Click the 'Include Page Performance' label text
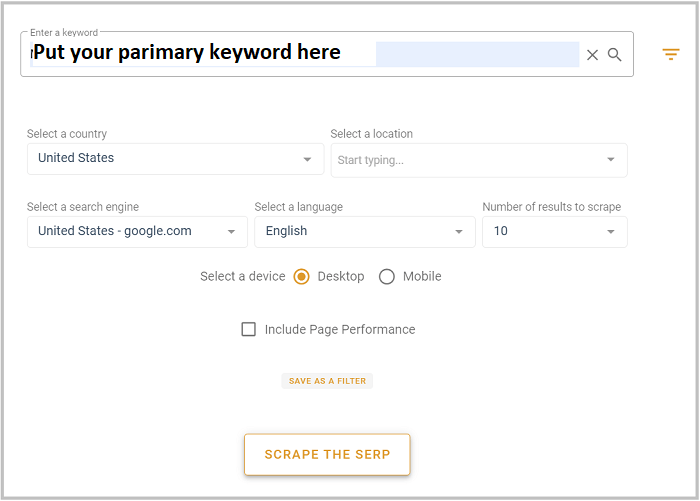Image resolution: width=700 pixels, height=501 pixels. (339, 329)
